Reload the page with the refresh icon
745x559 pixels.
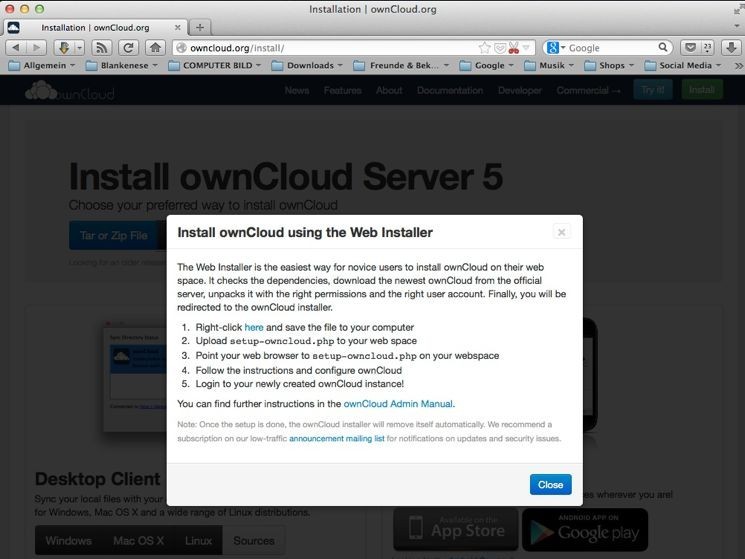[128, 47]
